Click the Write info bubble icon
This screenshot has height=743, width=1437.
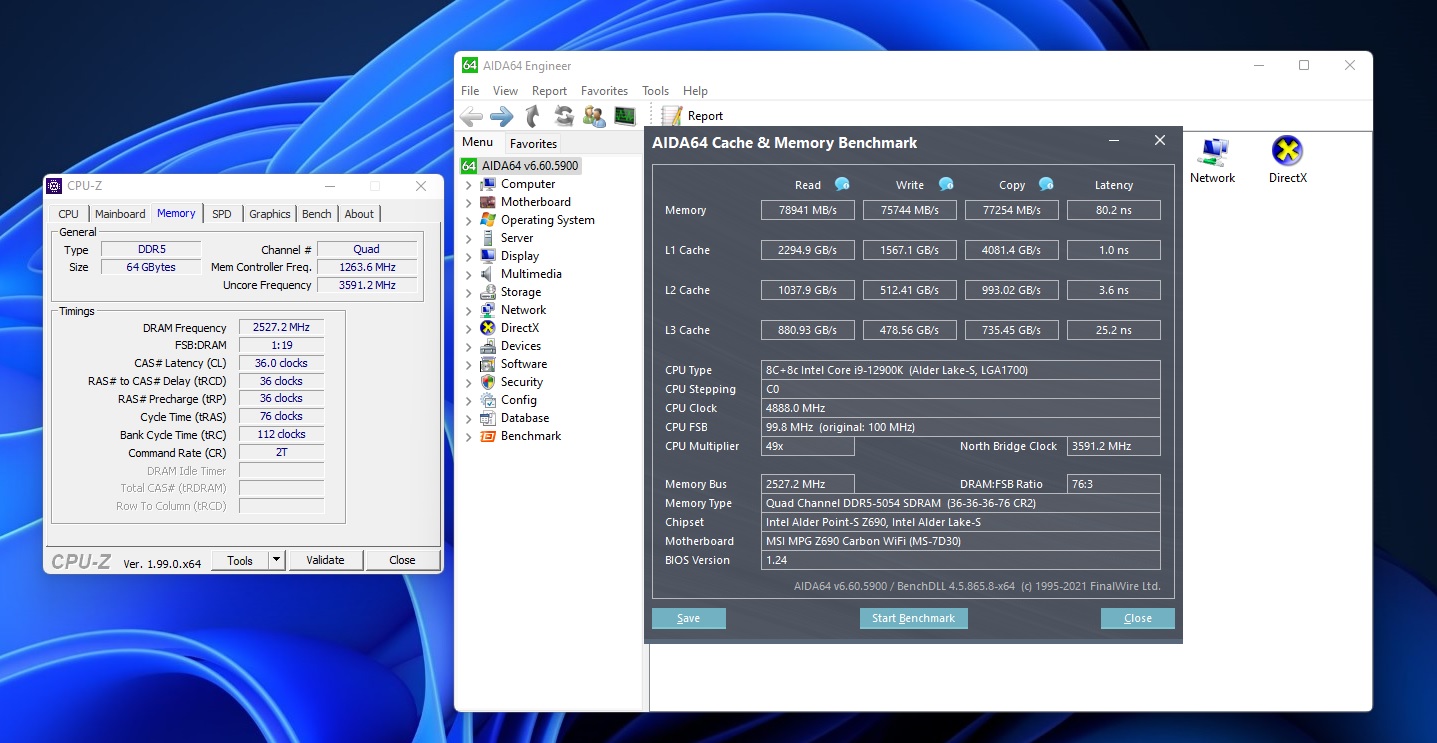pyautogui.click(x=945, y=184)
